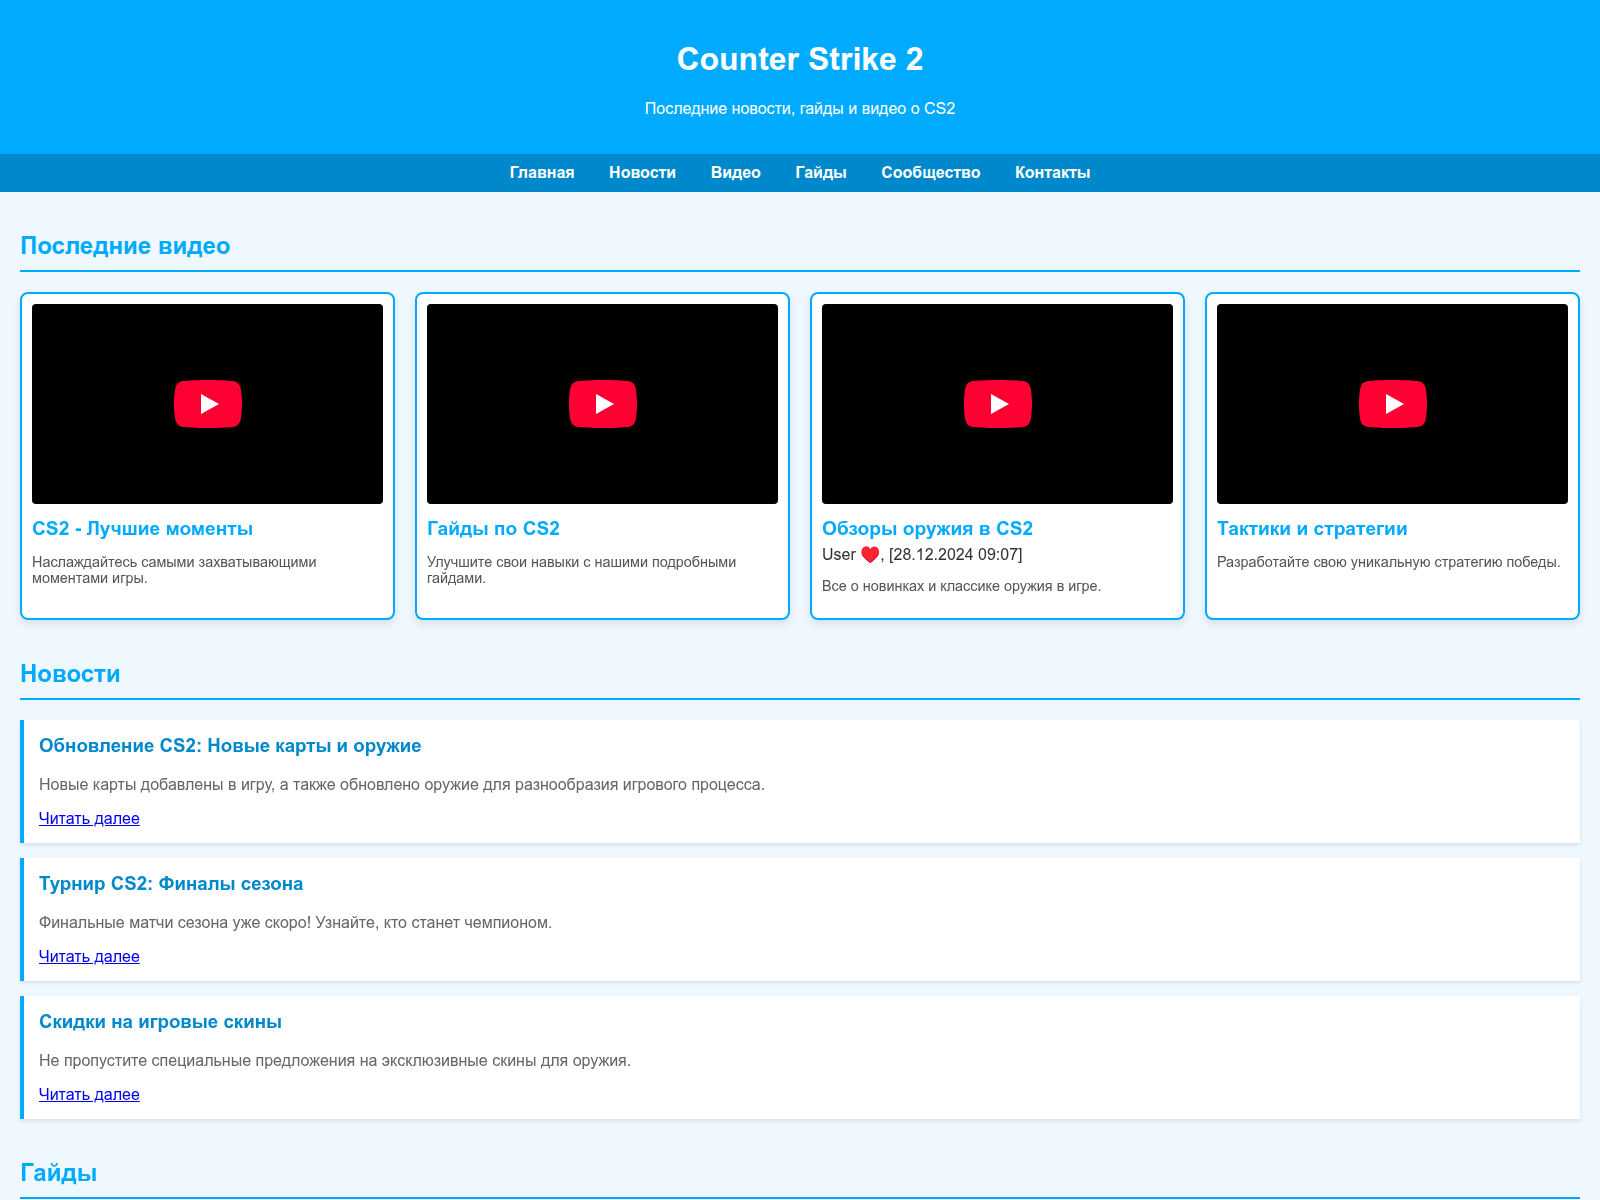
Task: Click the description Все о новинках и классике оружия
Action: [x=961, y=586]
